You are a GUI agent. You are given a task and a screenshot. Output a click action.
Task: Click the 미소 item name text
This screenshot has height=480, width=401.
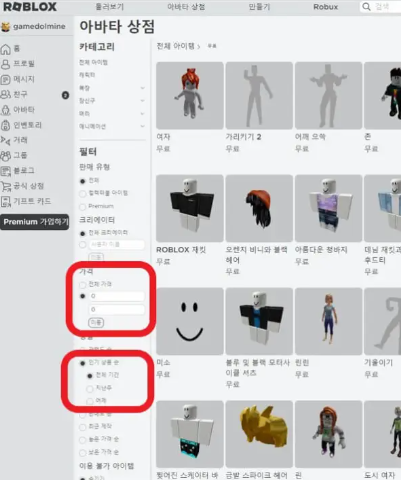pos(163,363)
